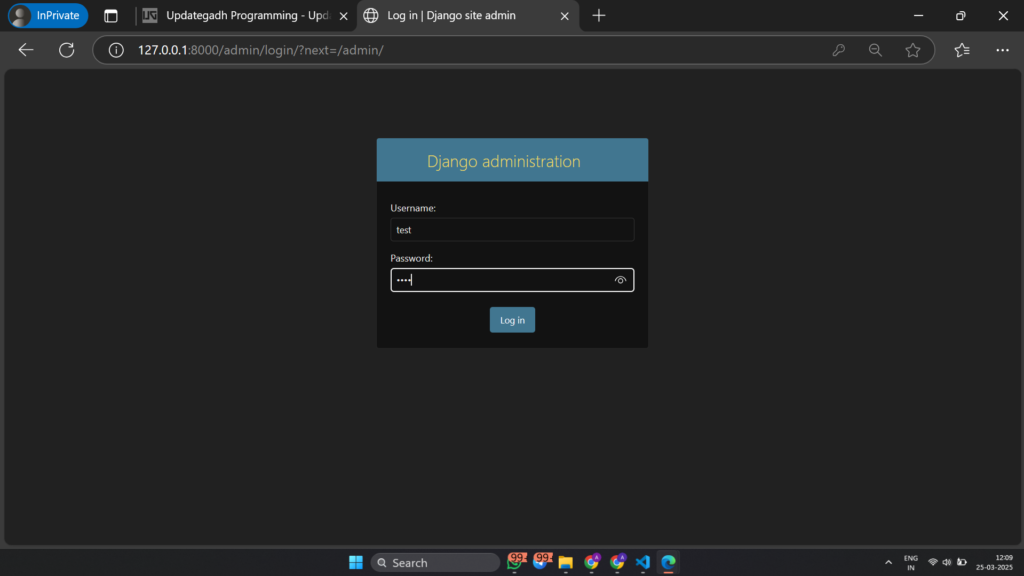Open Visual Studio Code from taskbar

coord(643,562)
